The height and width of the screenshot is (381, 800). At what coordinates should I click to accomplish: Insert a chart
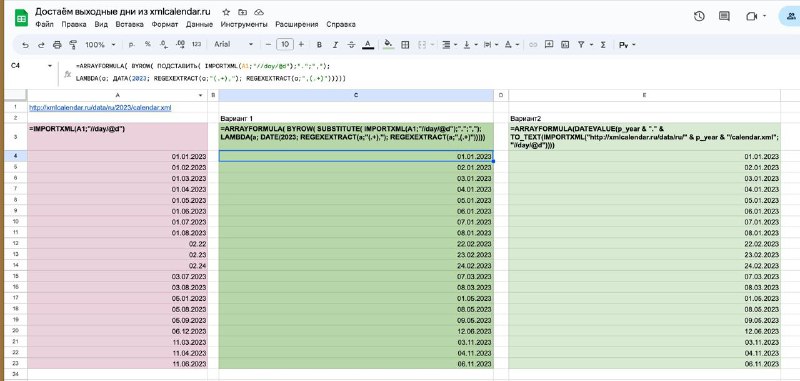pyautogui.click(x=565, y=45)
